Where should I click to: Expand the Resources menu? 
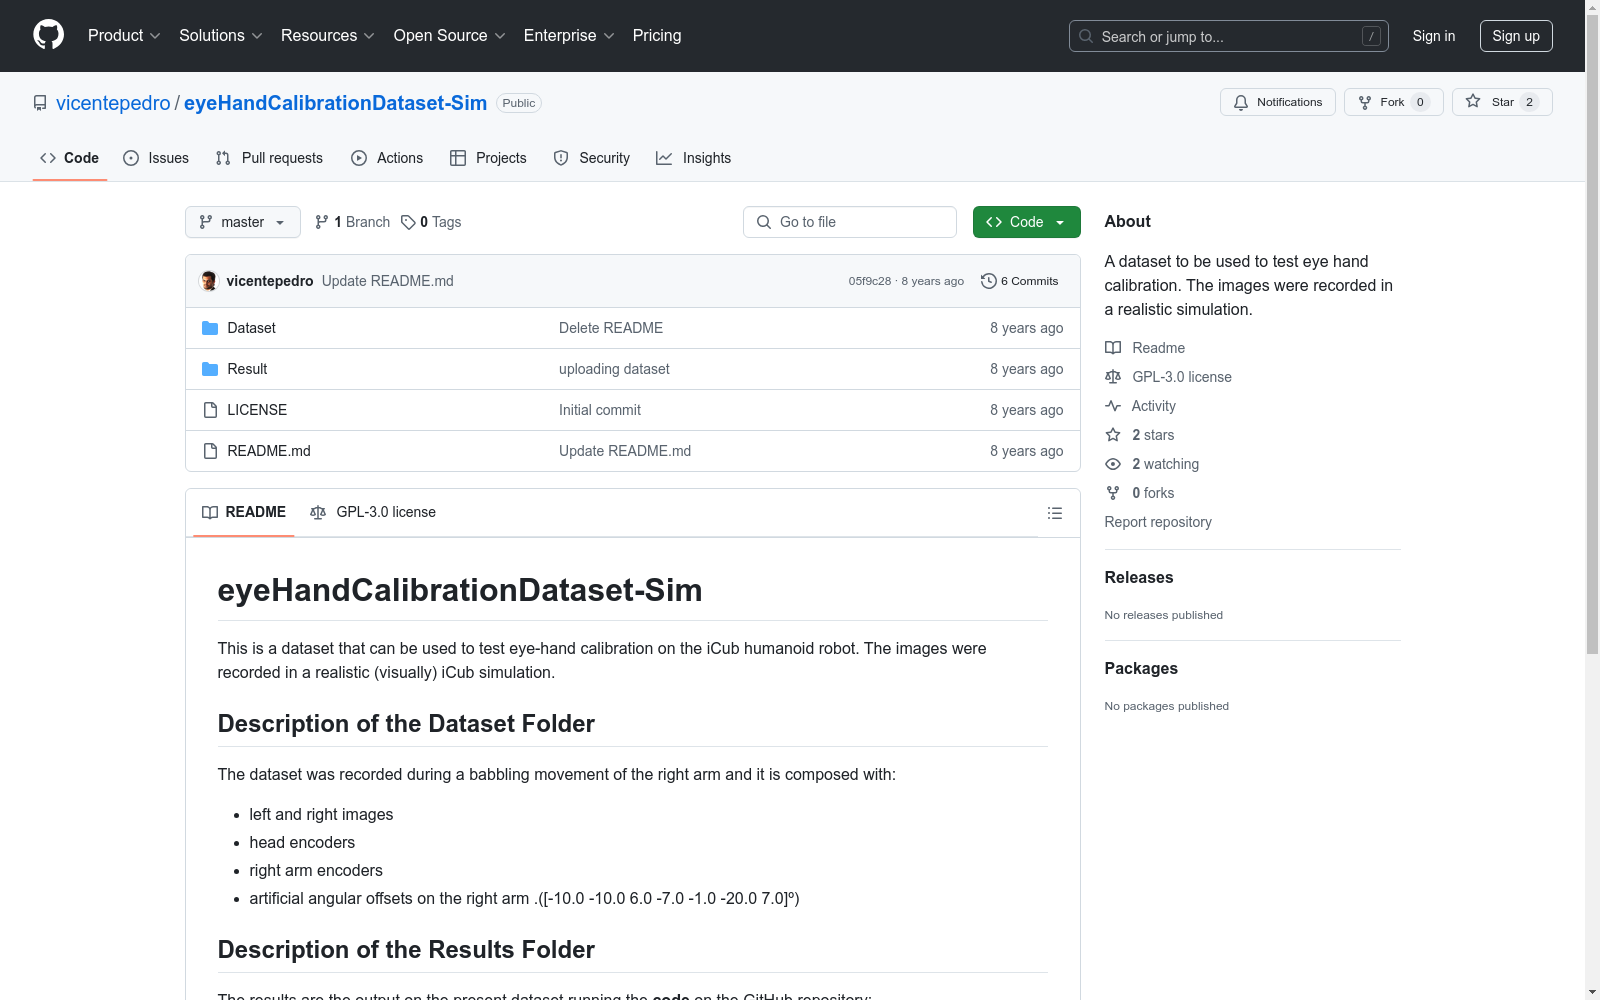coord(328,35)
